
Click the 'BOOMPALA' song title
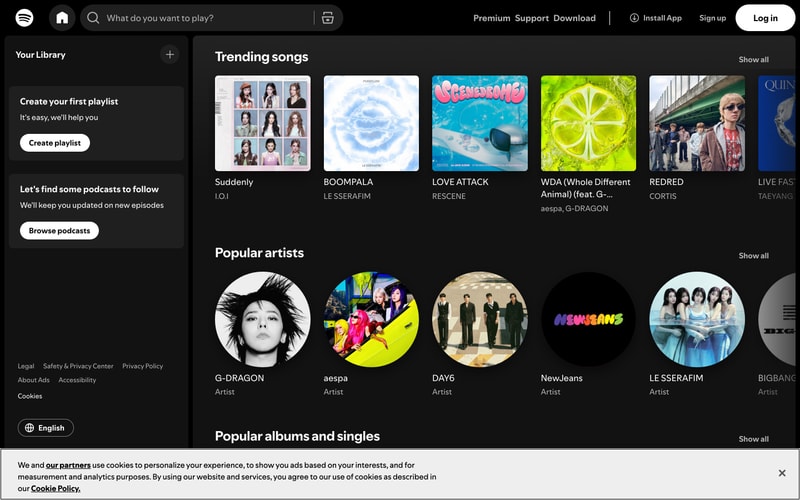tap(348, 182)
